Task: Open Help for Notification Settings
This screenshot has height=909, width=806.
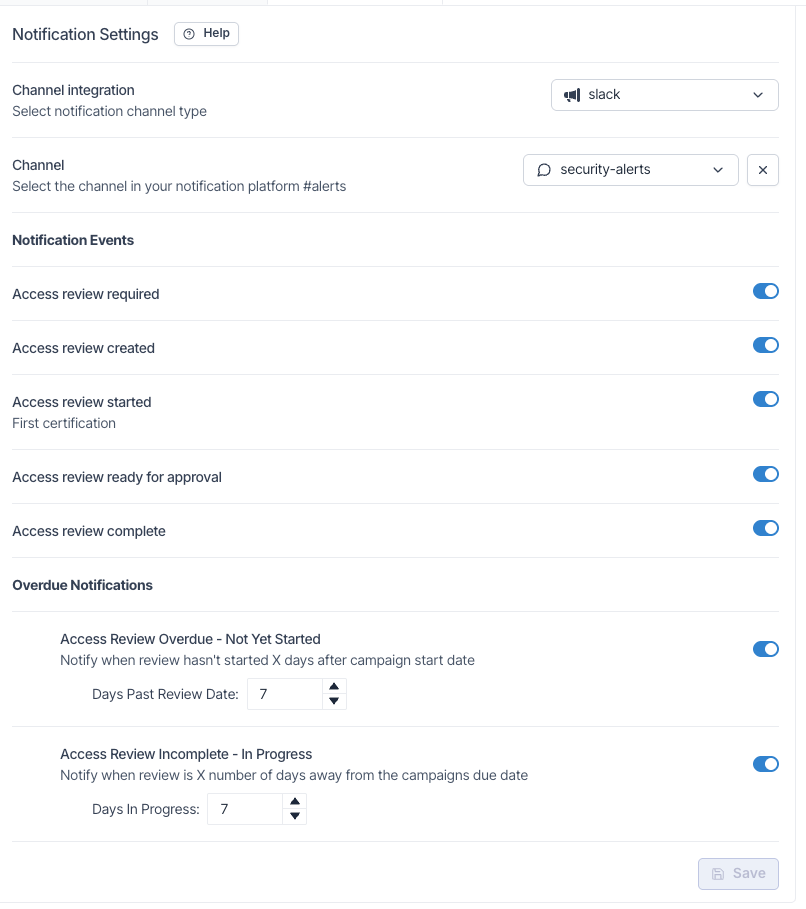Action: point(206,34)
